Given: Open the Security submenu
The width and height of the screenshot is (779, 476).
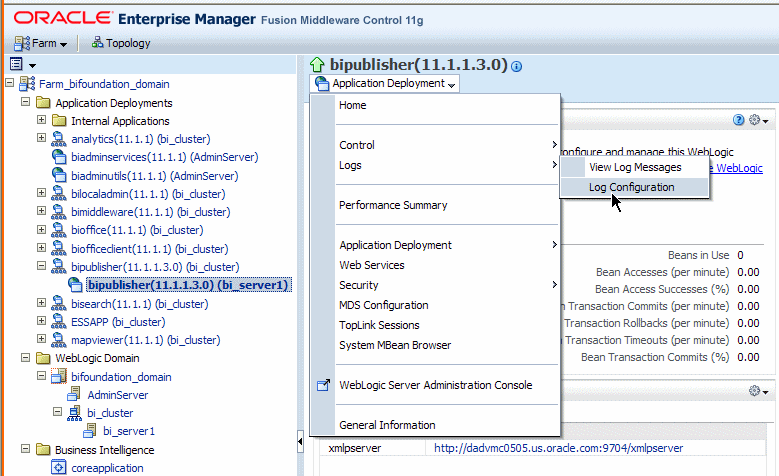Looking at the screenshot, I should (447, 285).
